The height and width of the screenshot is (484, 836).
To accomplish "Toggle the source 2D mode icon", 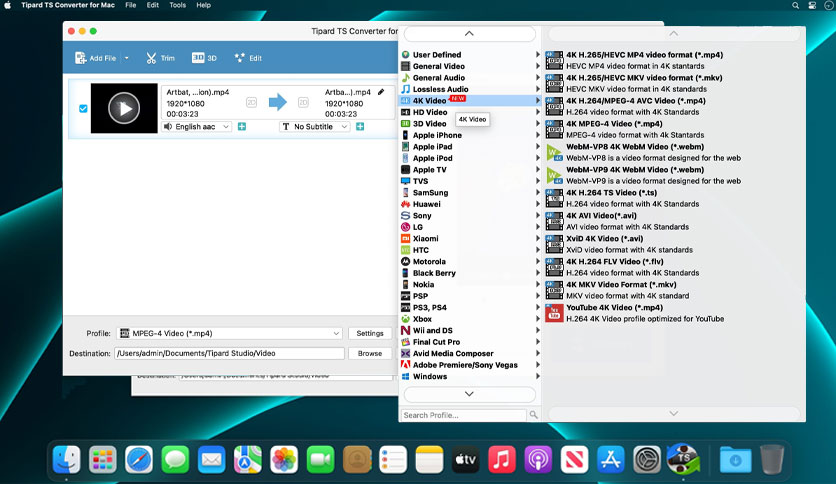I will 251,102.
